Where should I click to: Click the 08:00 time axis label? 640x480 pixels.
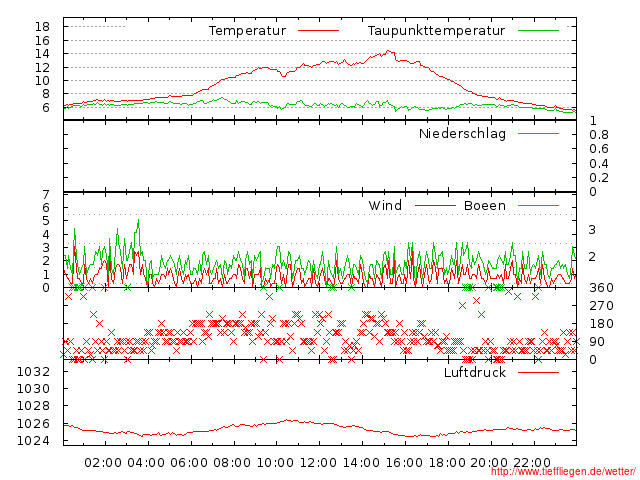click(x=232, y=463)
